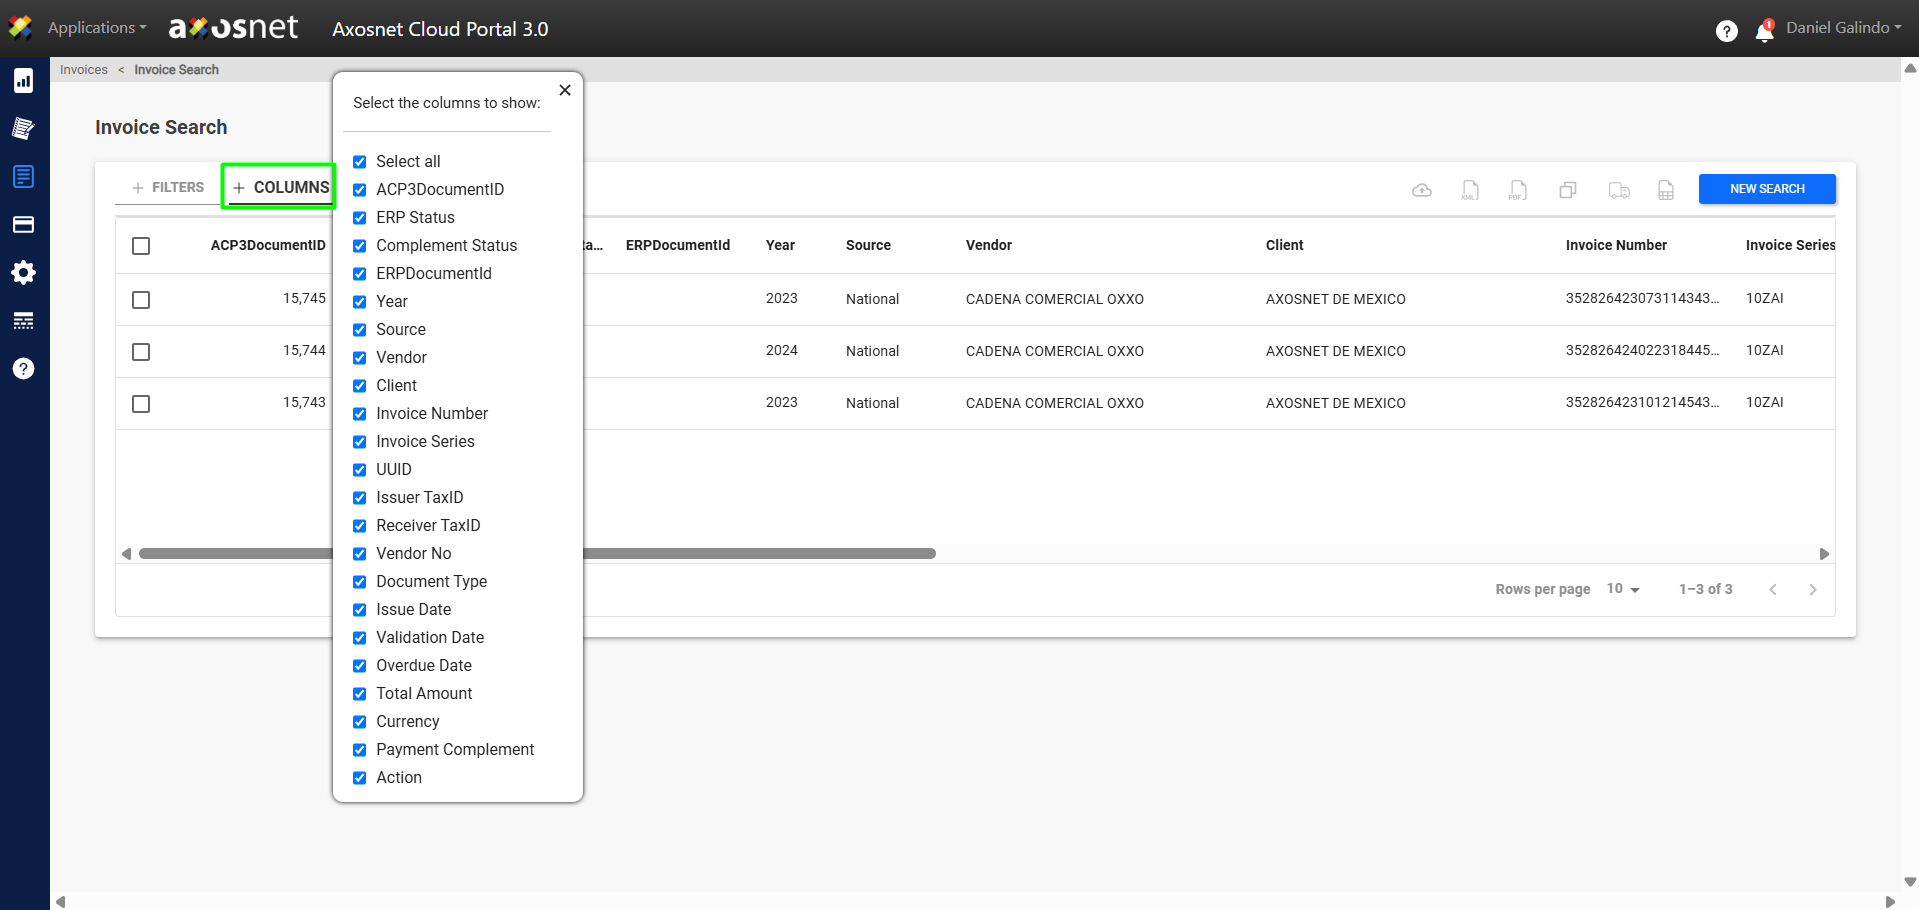Viewport: 1919px width, 910px height.
Task: Click the copy/duplicate documents icon
Action: (1568, 190)
